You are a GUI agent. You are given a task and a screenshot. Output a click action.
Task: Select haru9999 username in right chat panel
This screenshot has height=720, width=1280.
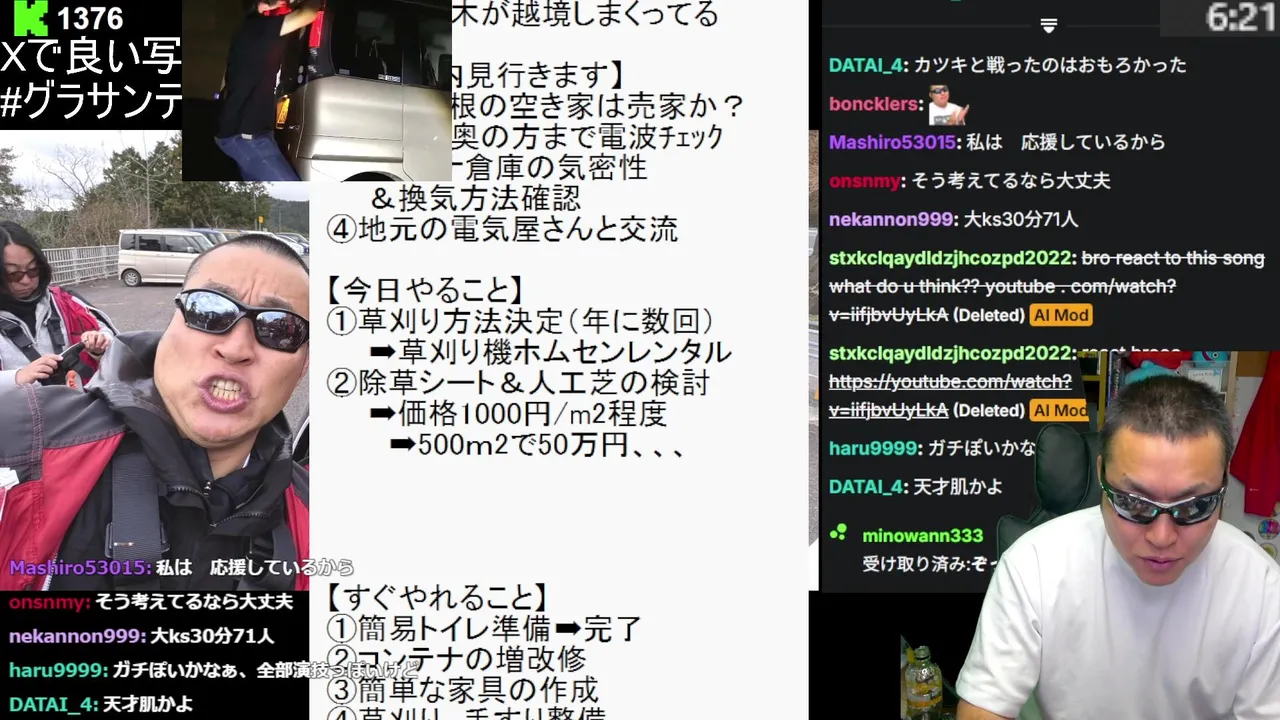(x=874, y=449)
